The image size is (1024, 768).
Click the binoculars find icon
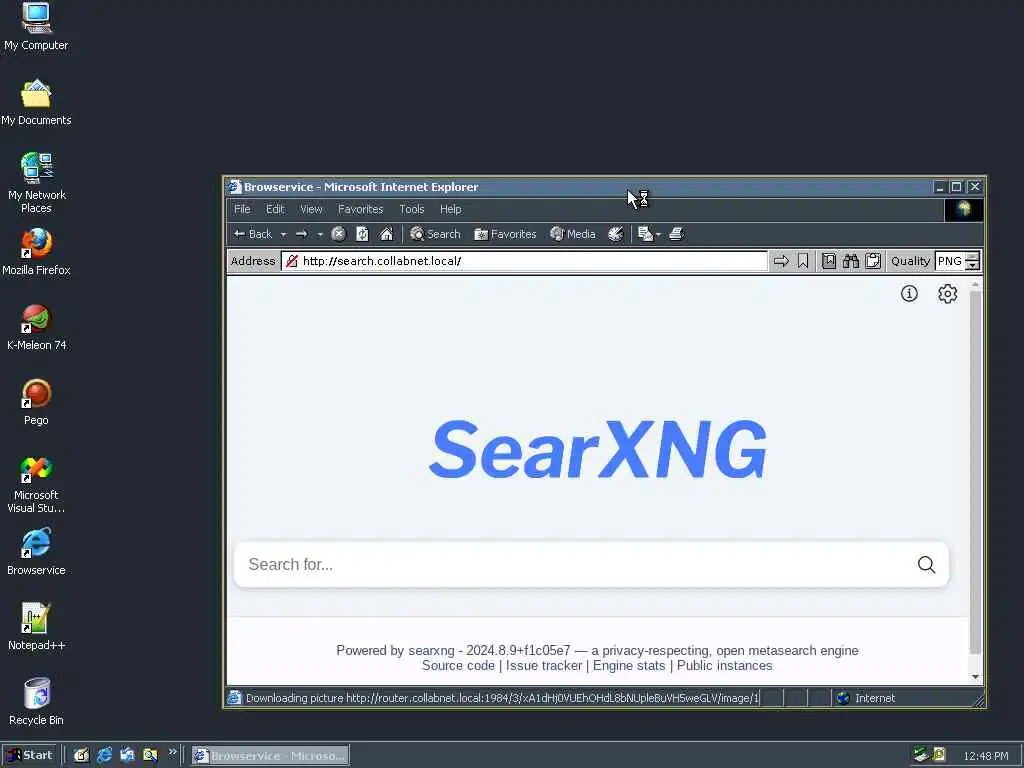(851, 261)
